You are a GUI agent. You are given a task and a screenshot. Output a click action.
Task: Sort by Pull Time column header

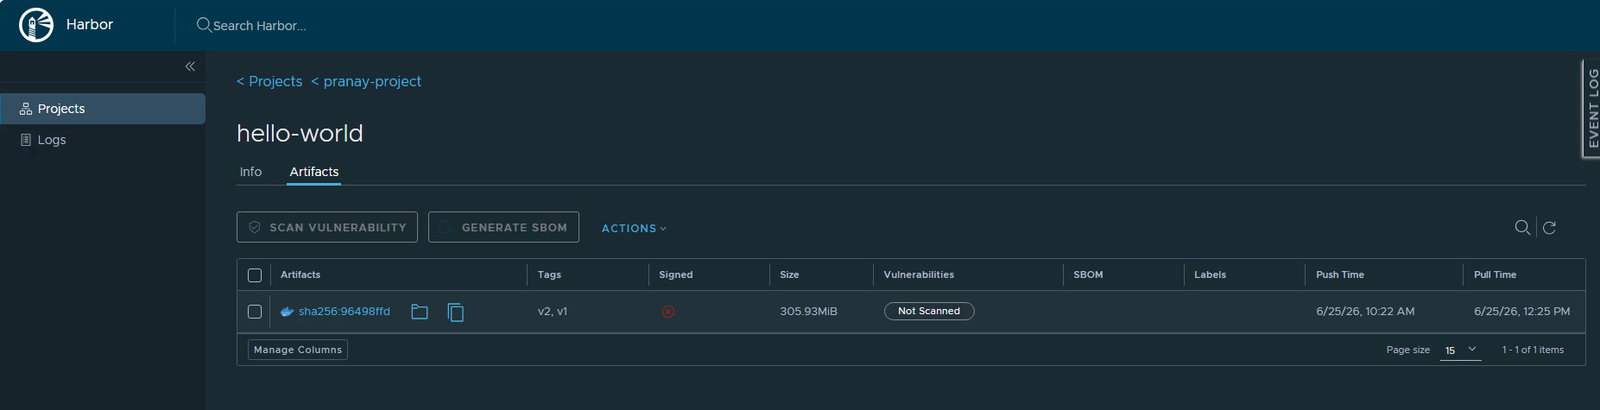coord(1495,275)
